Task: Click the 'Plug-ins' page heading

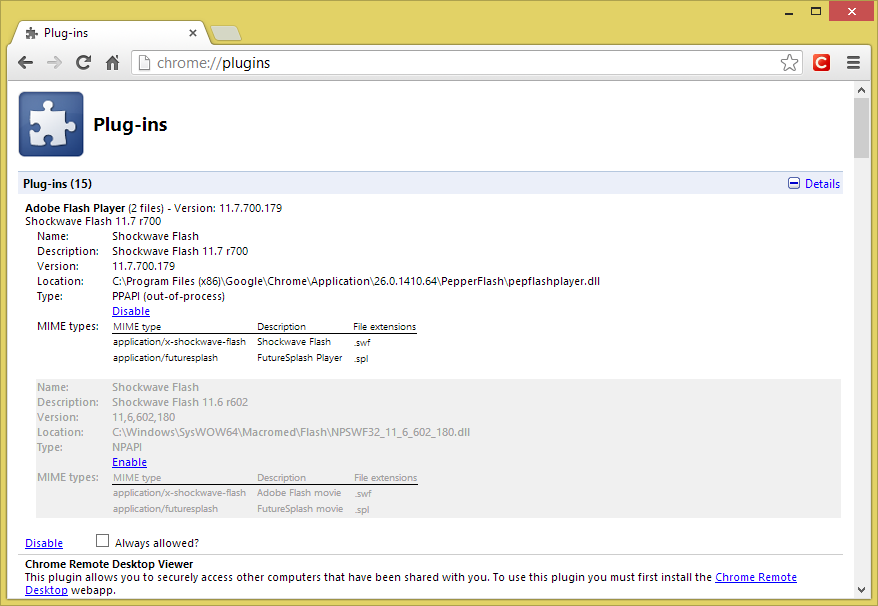Action: click(130, 124)
